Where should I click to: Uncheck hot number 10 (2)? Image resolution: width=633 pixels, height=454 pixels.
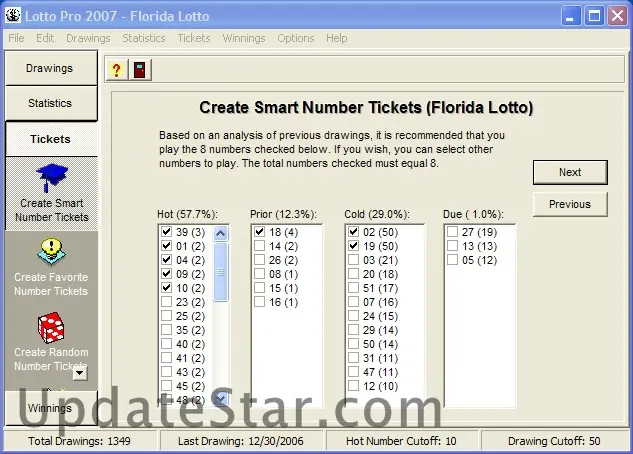pyautogui.click(x=166, y=288)
